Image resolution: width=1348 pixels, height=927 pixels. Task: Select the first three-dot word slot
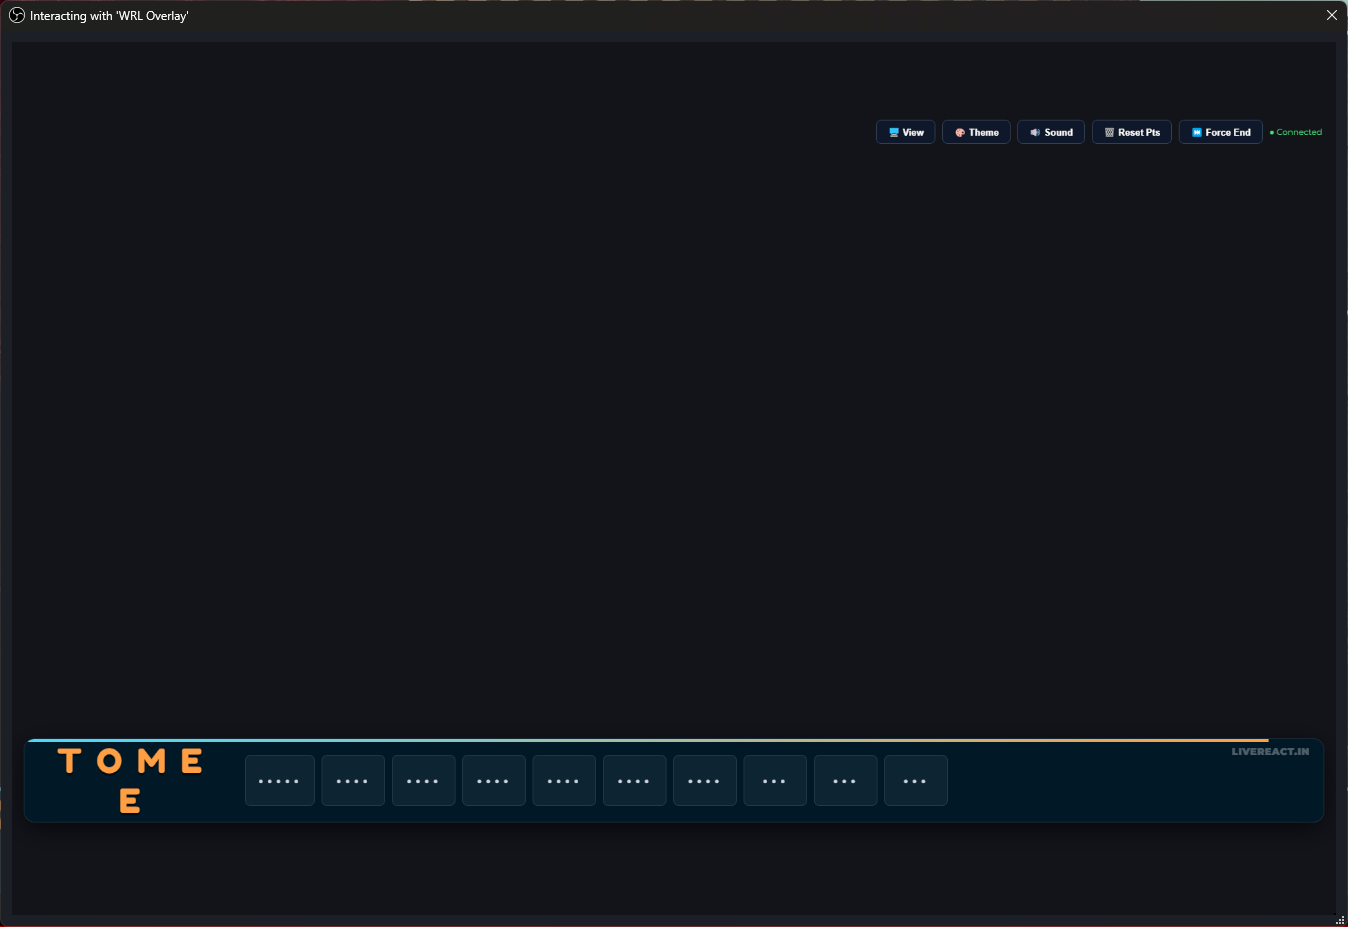(775, 781)
